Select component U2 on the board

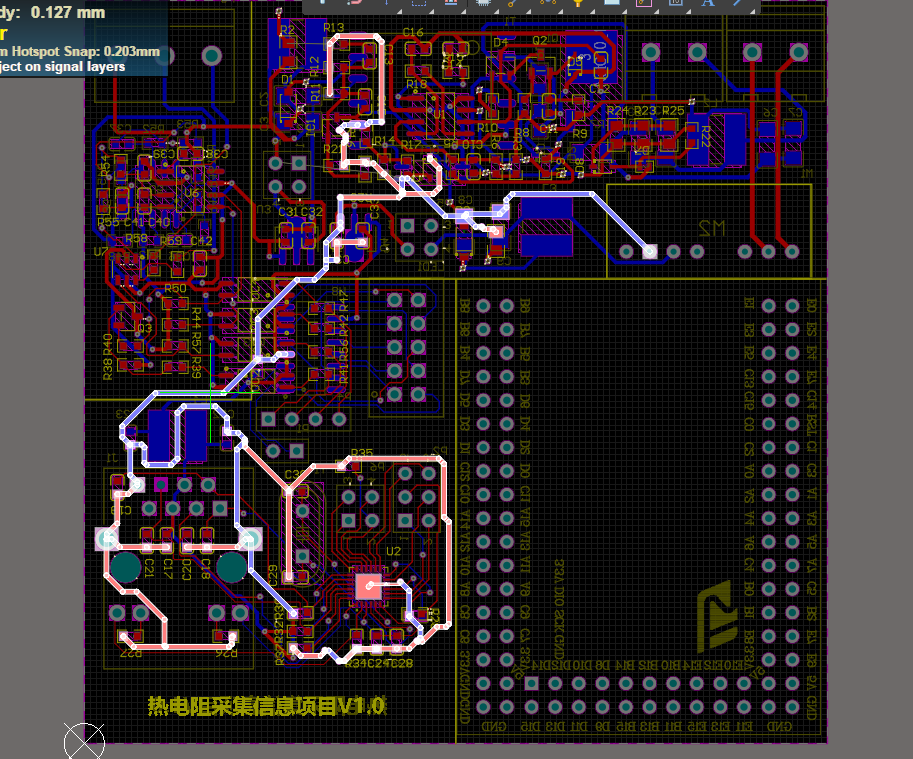368,586
